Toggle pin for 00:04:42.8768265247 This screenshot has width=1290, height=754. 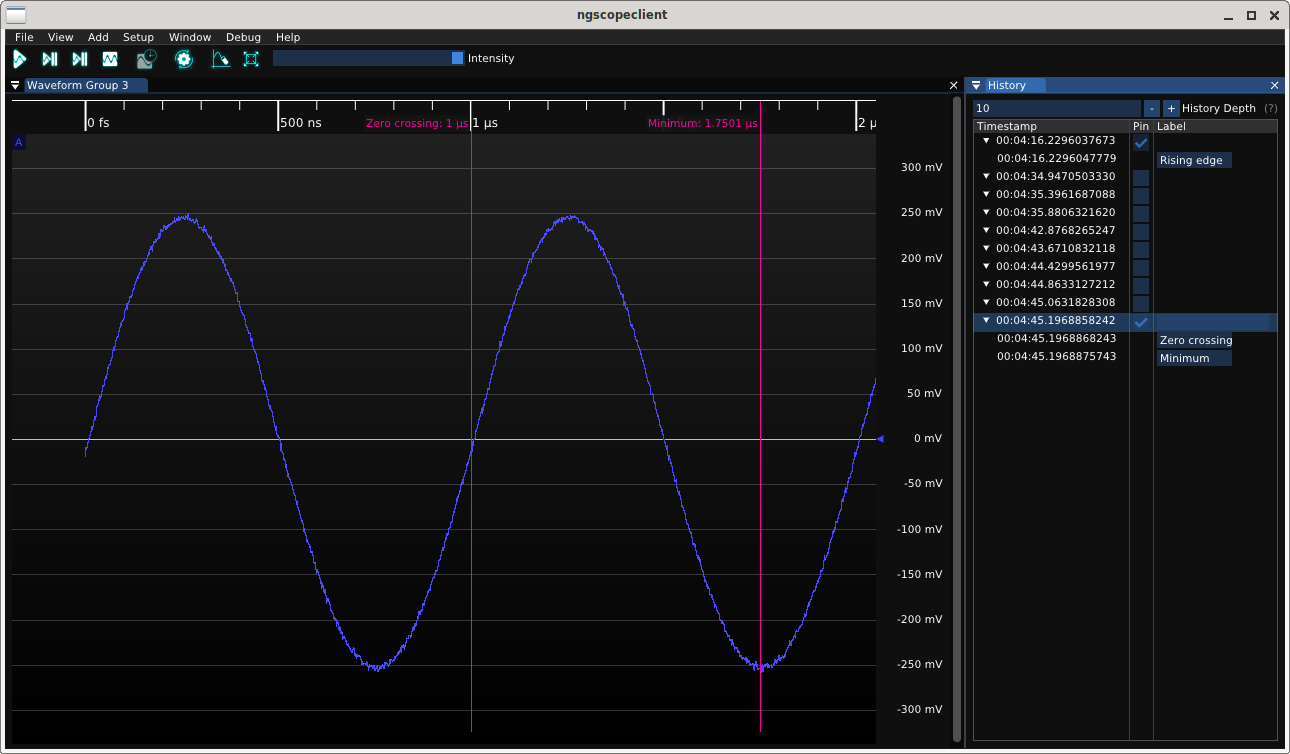click(1141, 231)
